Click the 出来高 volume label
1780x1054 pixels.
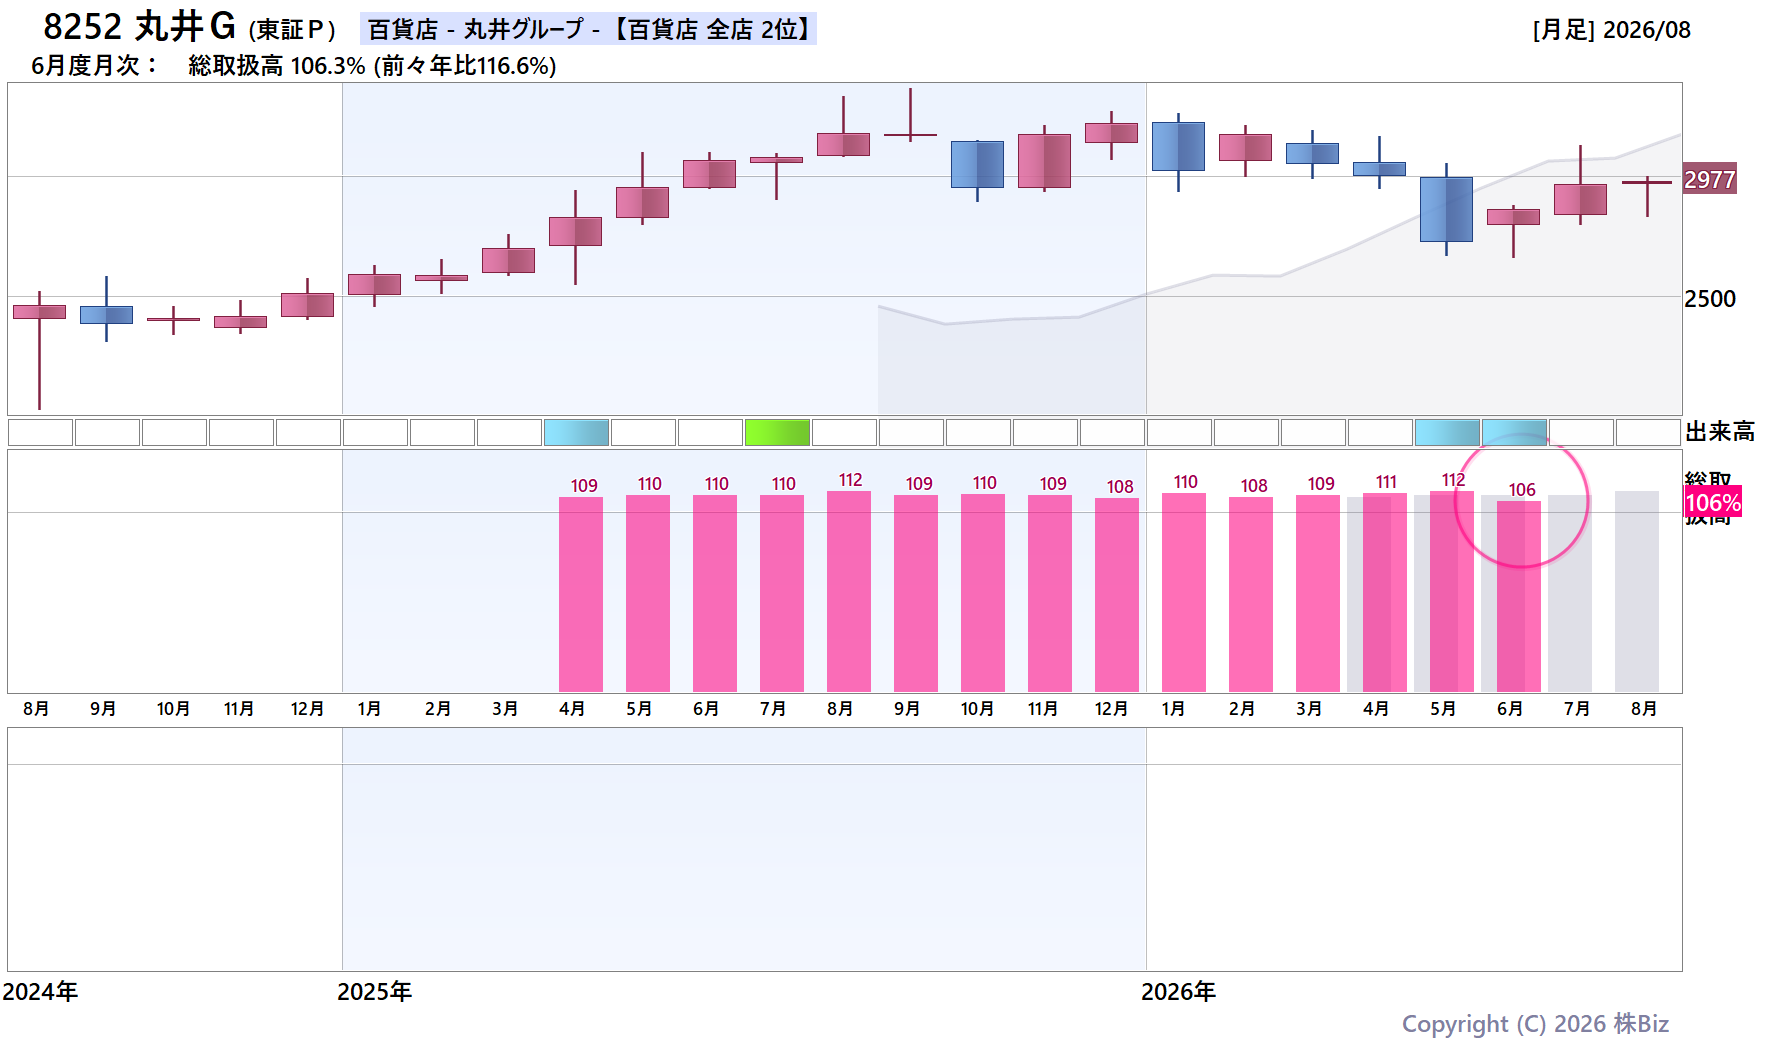(x=1720, y=432)
